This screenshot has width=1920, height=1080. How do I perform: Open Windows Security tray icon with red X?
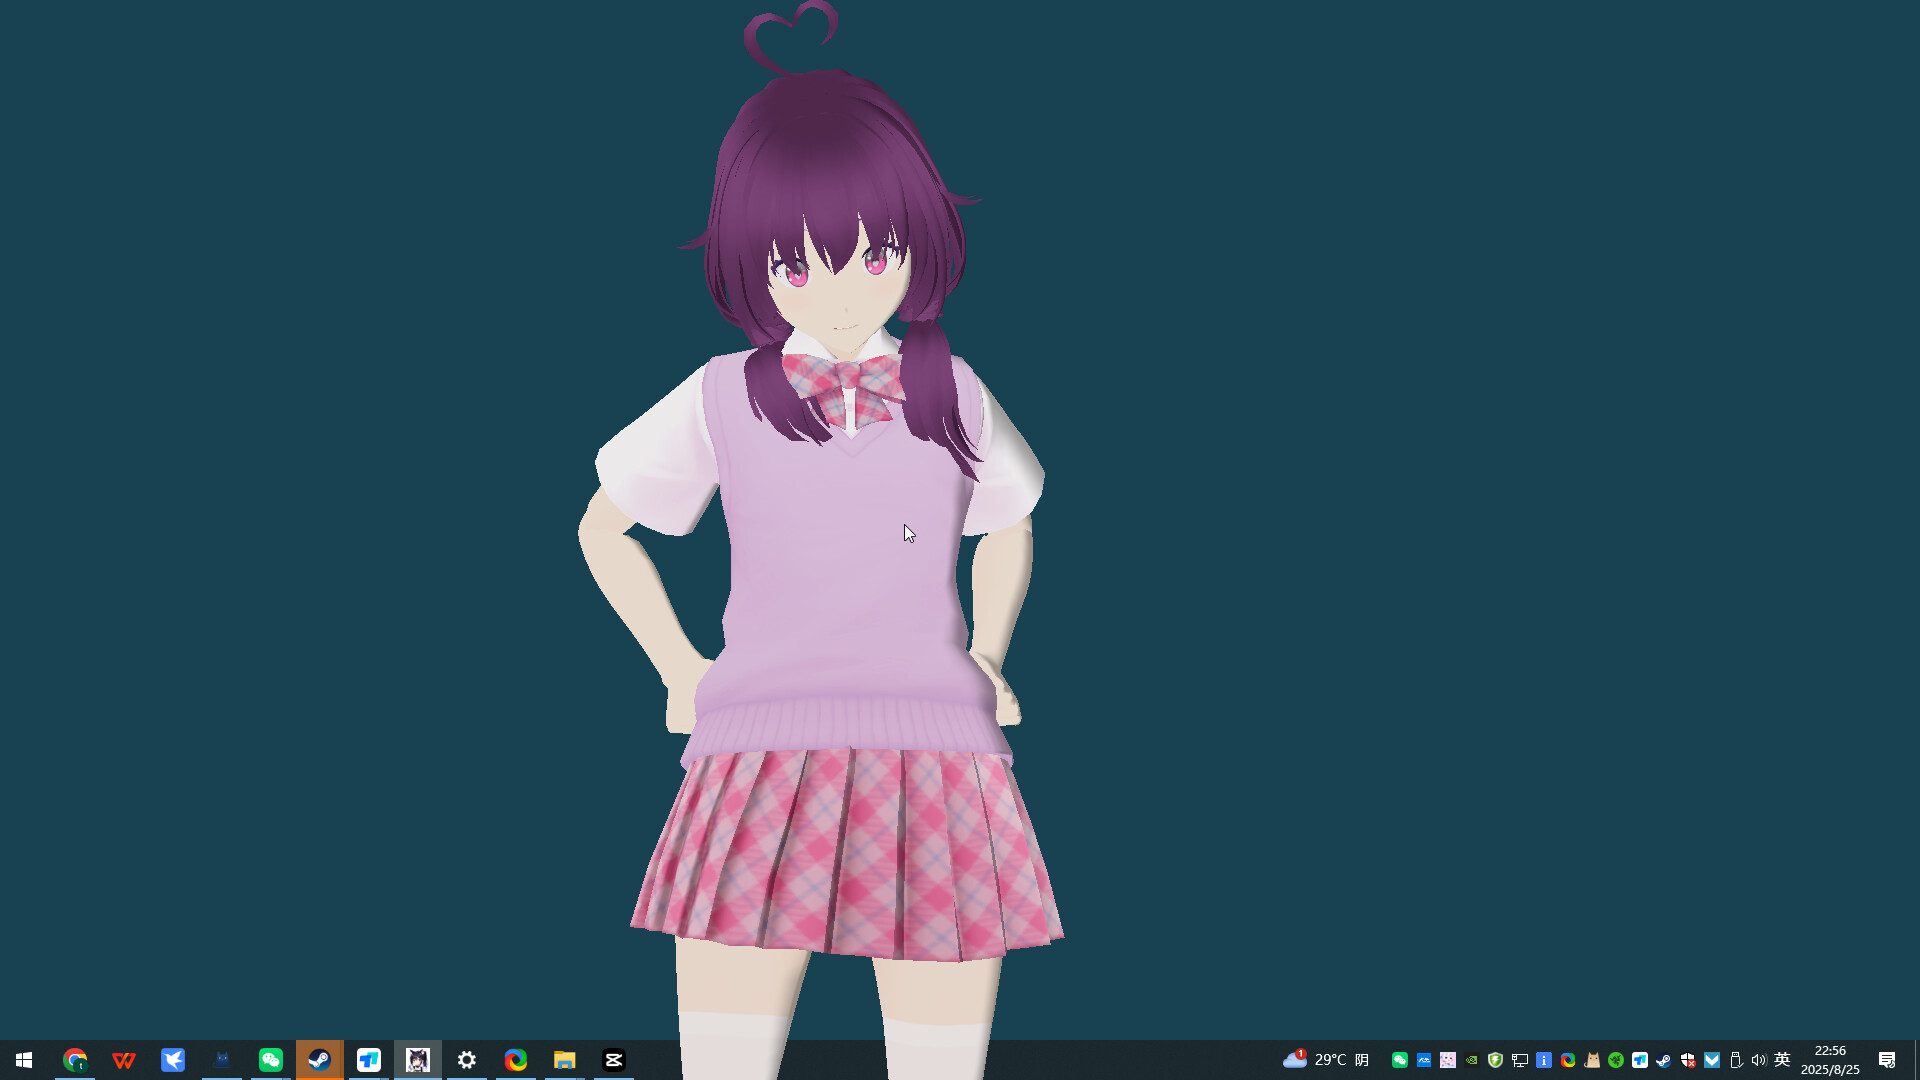pos(1688,1060)
